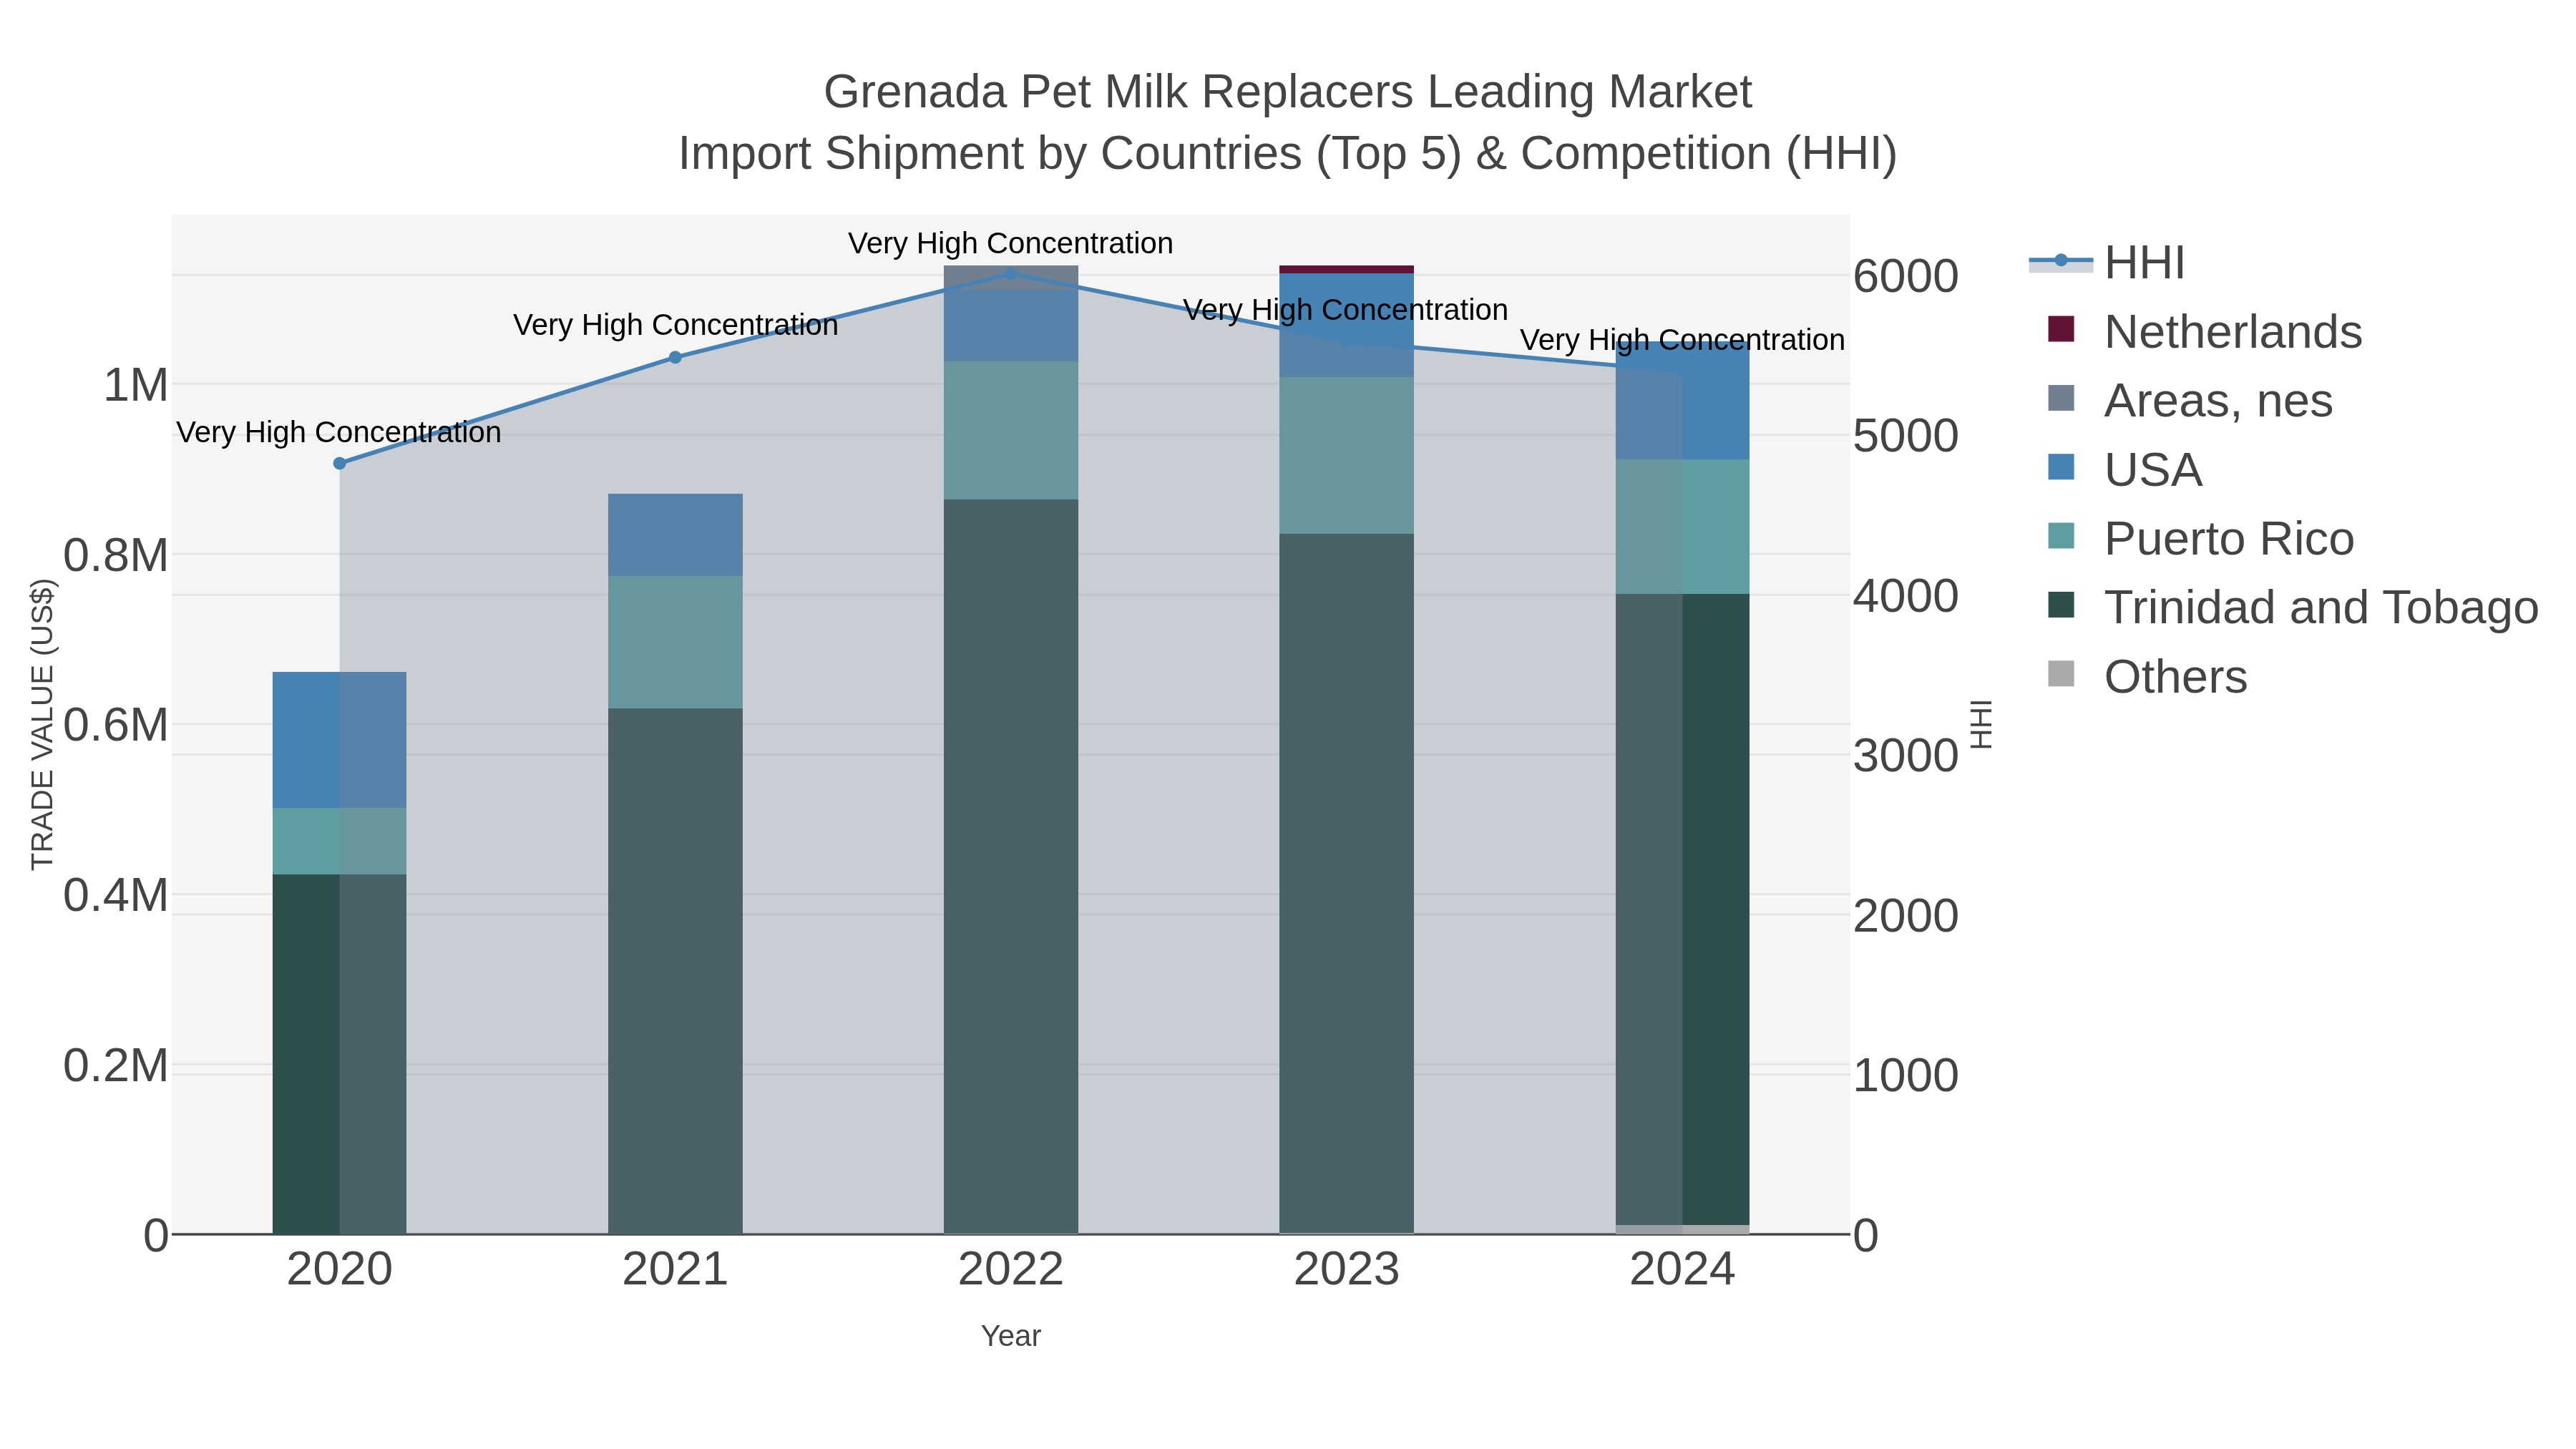The height and width of the screenshot is (1449, 2576).
Task: Click the 1000 right axis tick label
Action: pos(1906,1075)
